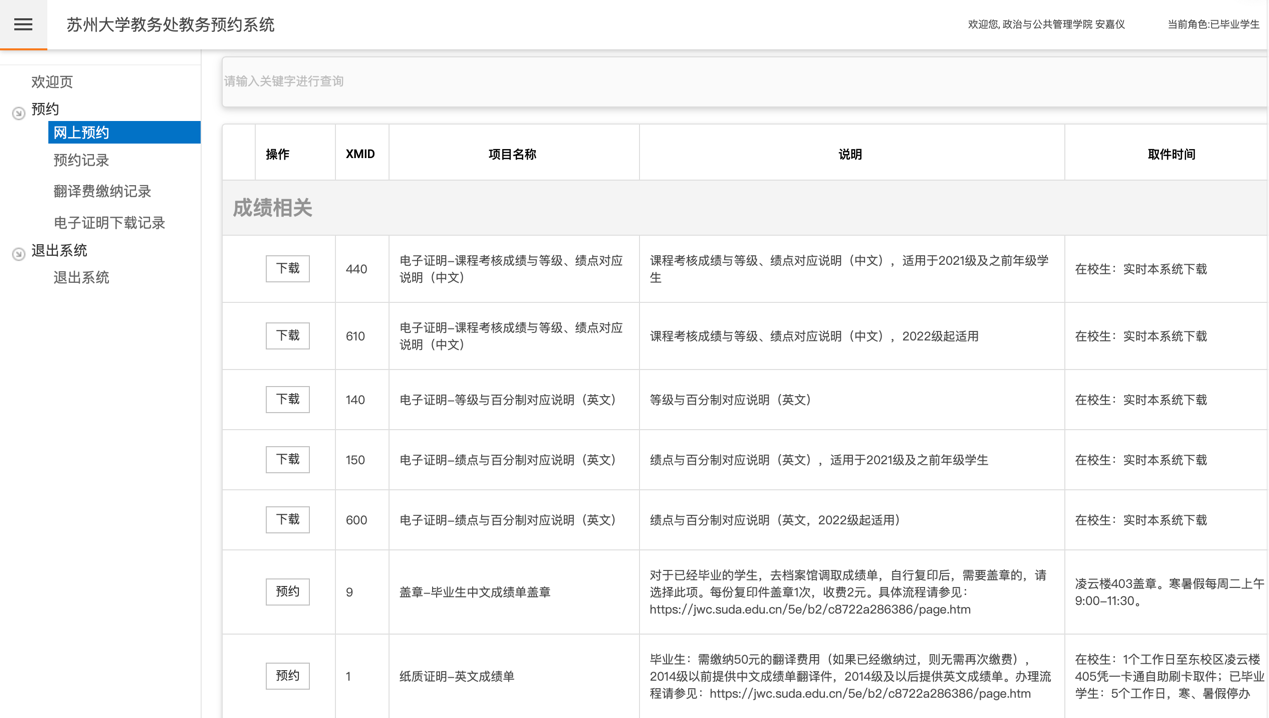Image resolution: width=1269 pixels, height=718 pixels.
Task: Open the hamburger menu icon
Action: pos(23,25)
